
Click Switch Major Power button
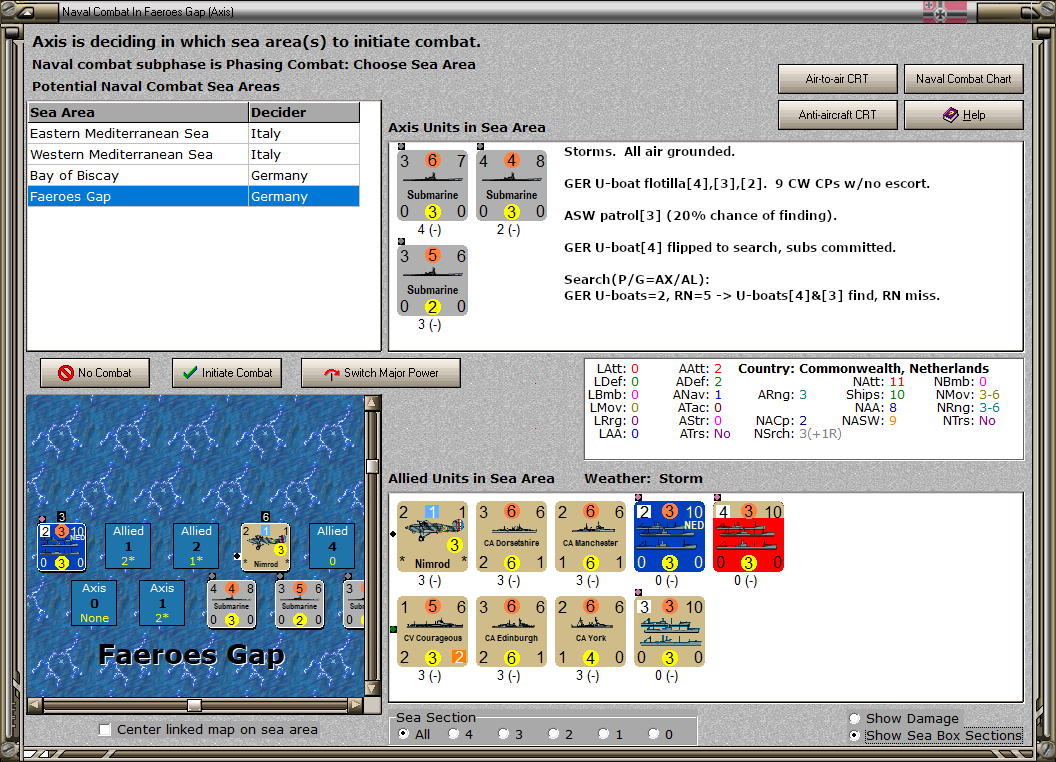(x=381, y=373)
